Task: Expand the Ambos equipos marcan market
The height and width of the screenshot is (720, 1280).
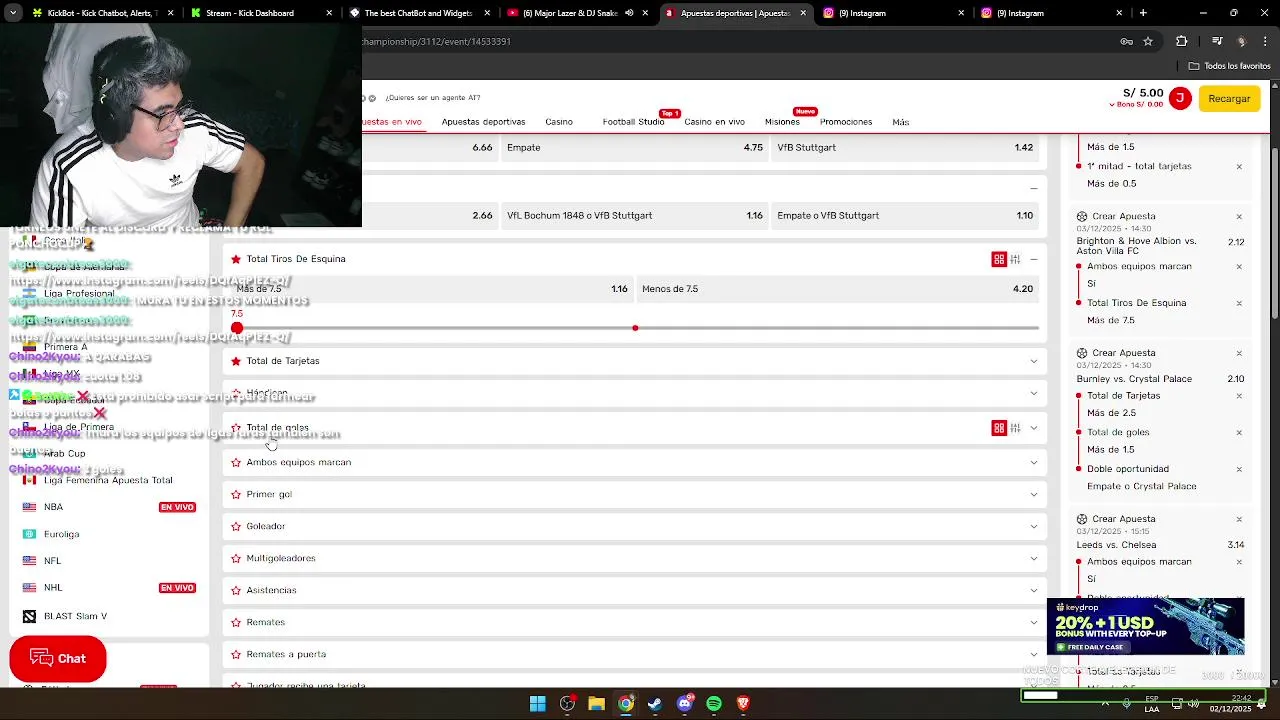Action: pyautogui.click(x=1033, y=462)
